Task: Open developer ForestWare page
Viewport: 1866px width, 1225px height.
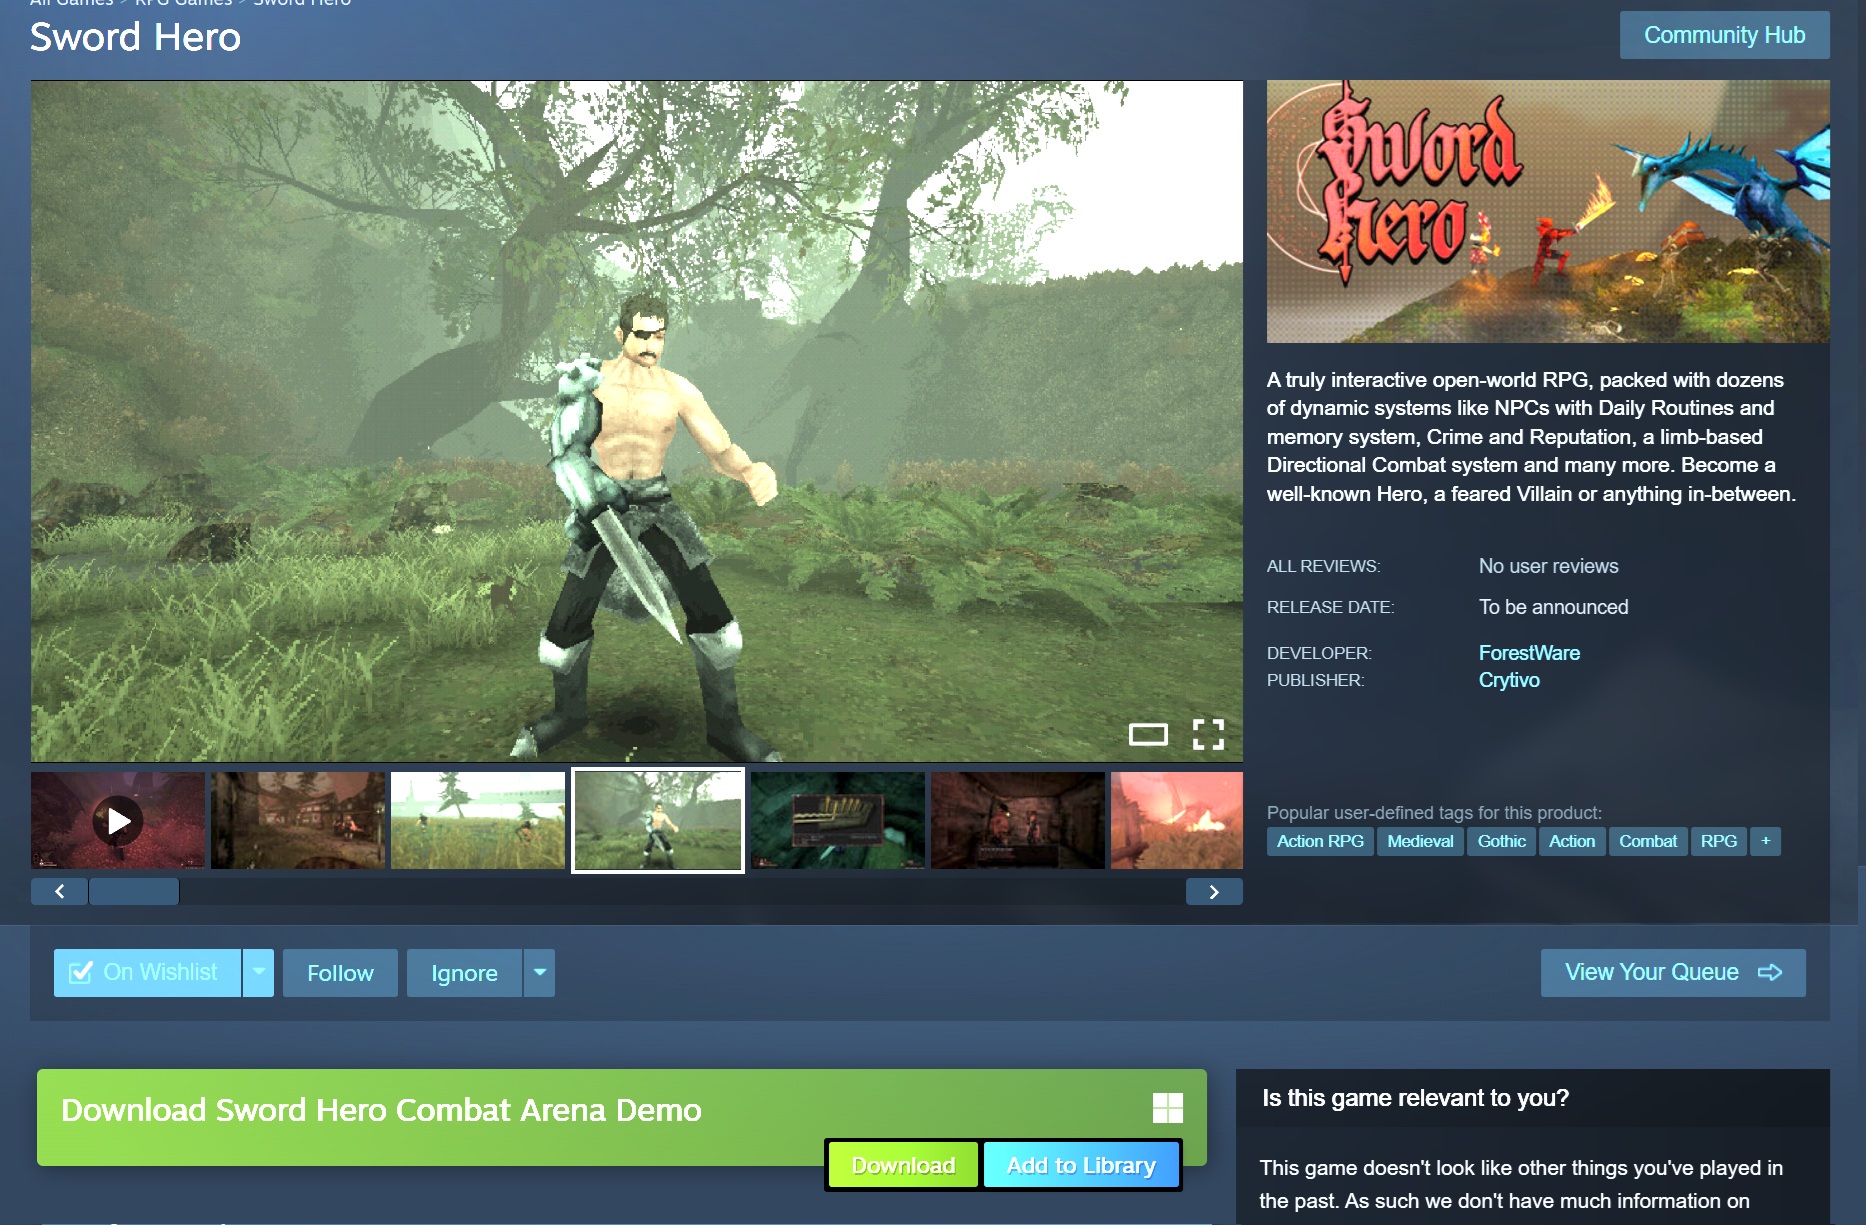Action: pyautogui.click(x=1529, y=653)
